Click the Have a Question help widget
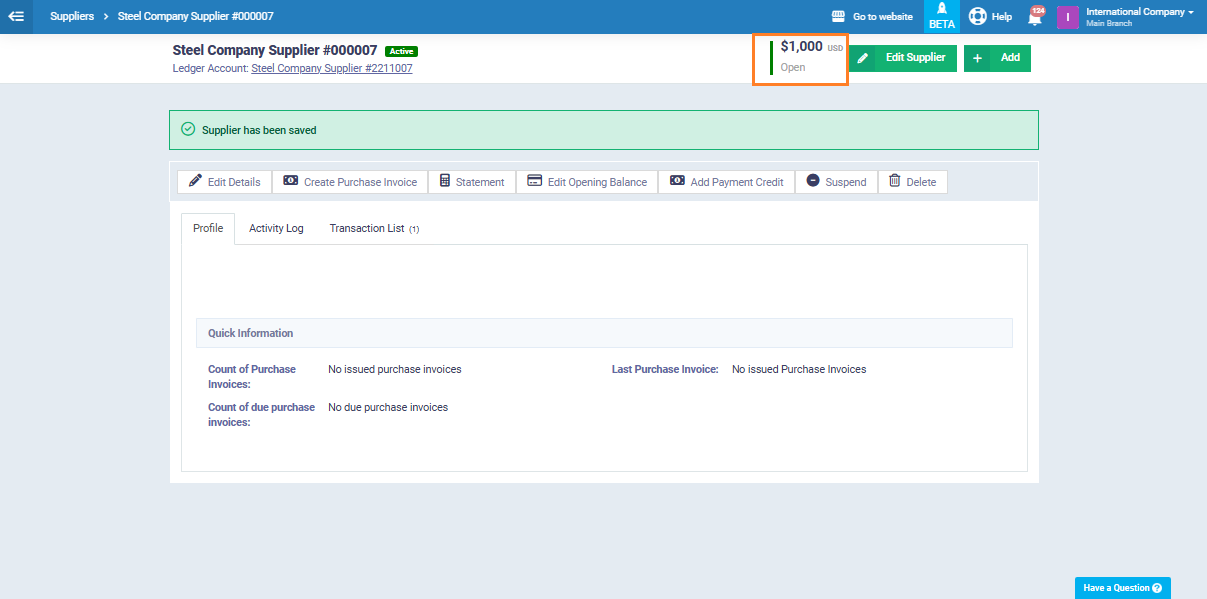1207x599 pixels. click(1122, 588)
